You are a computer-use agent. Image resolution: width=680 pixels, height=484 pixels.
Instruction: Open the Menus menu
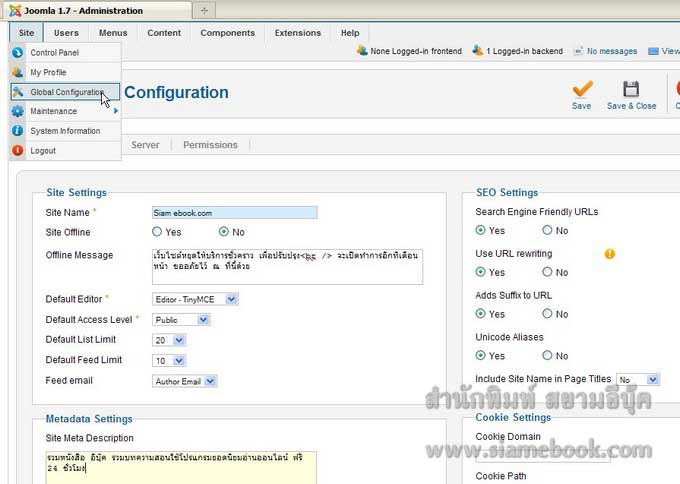point(113,33)
